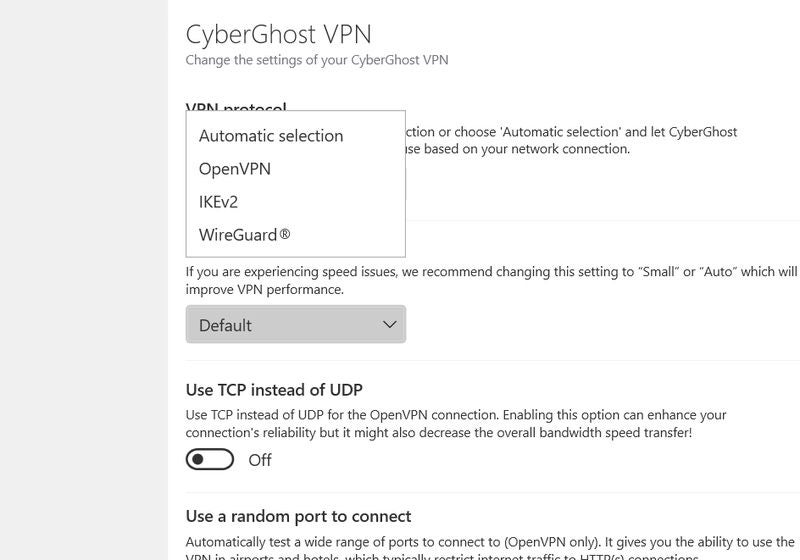Image resolution: width=800 pixels, height=560 pixels.
Task: Click the Off label beside TCP toggle
Action: coord(260,460)
